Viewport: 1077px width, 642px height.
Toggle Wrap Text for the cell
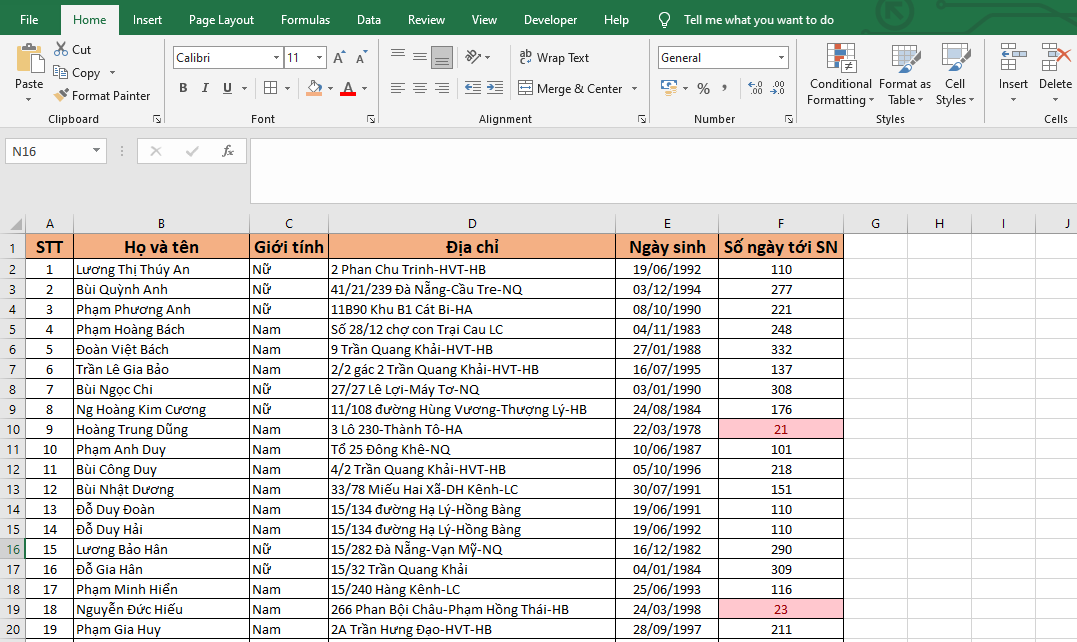click(554, 58)
